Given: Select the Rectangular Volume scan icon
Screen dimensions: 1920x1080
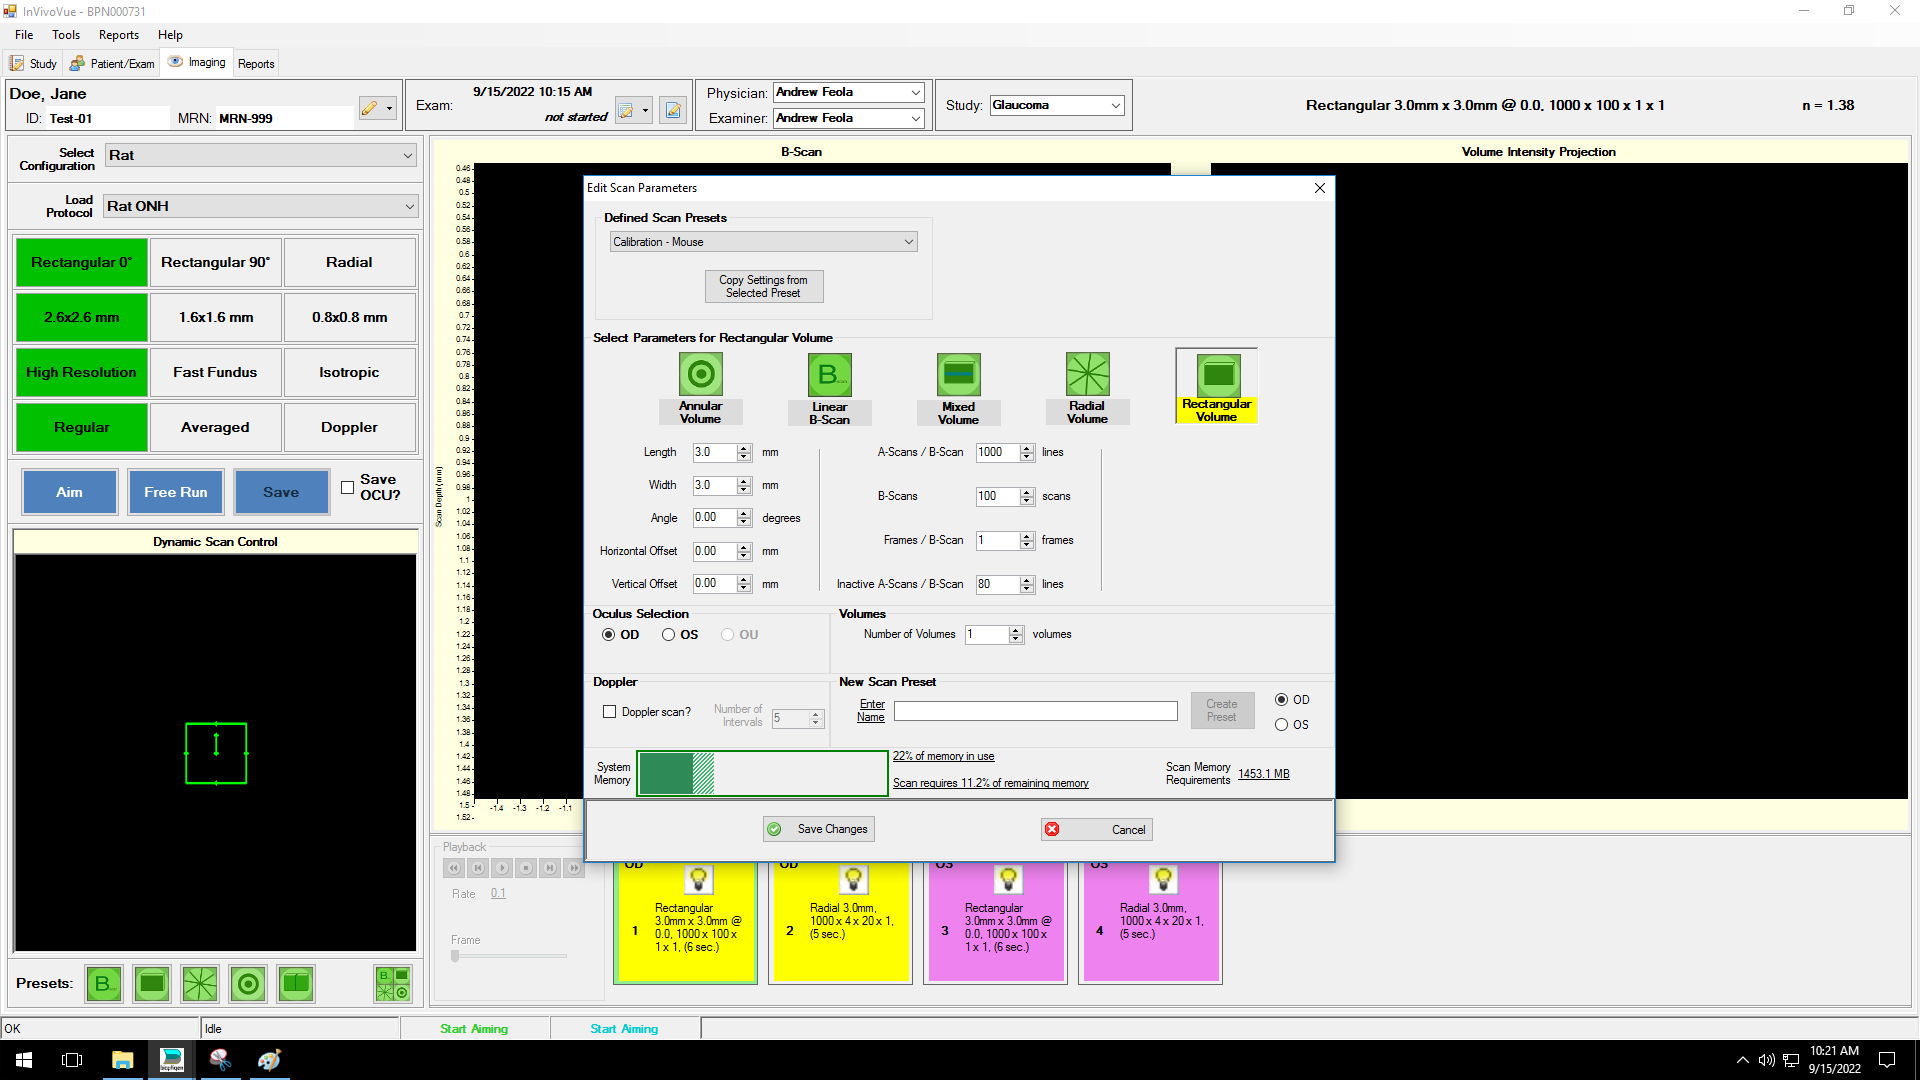Looking at the screenshot, I should (1217, 375).
